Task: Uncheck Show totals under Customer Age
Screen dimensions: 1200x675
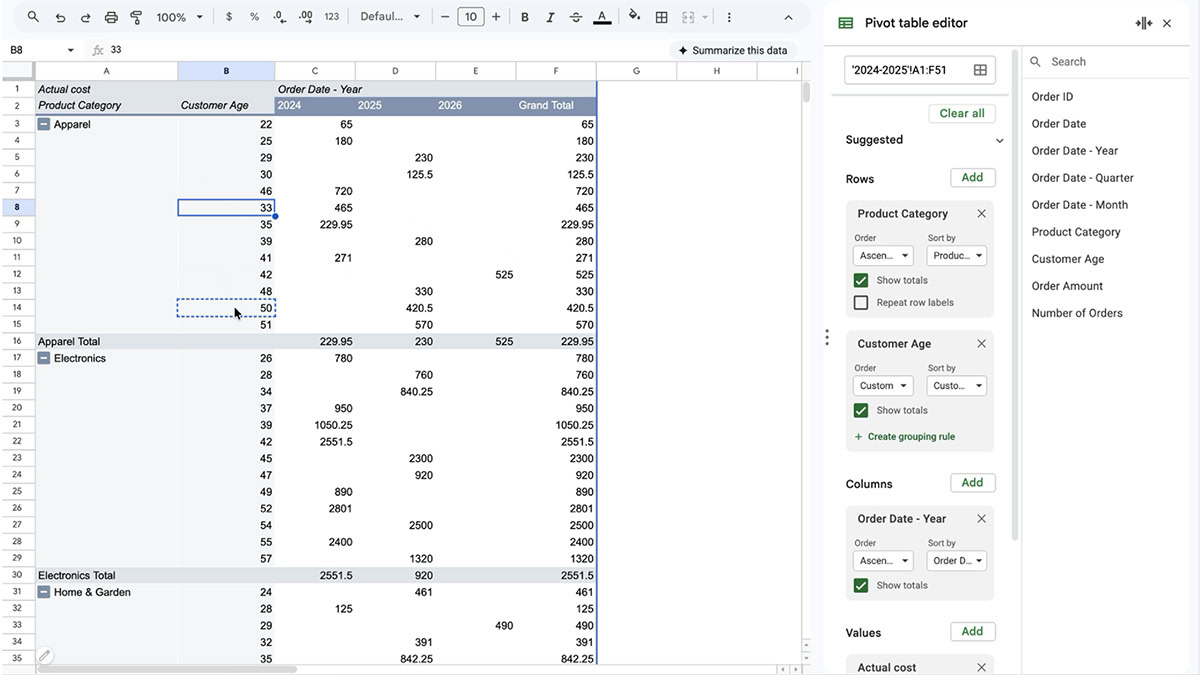Action: click(x=861, y=410)
